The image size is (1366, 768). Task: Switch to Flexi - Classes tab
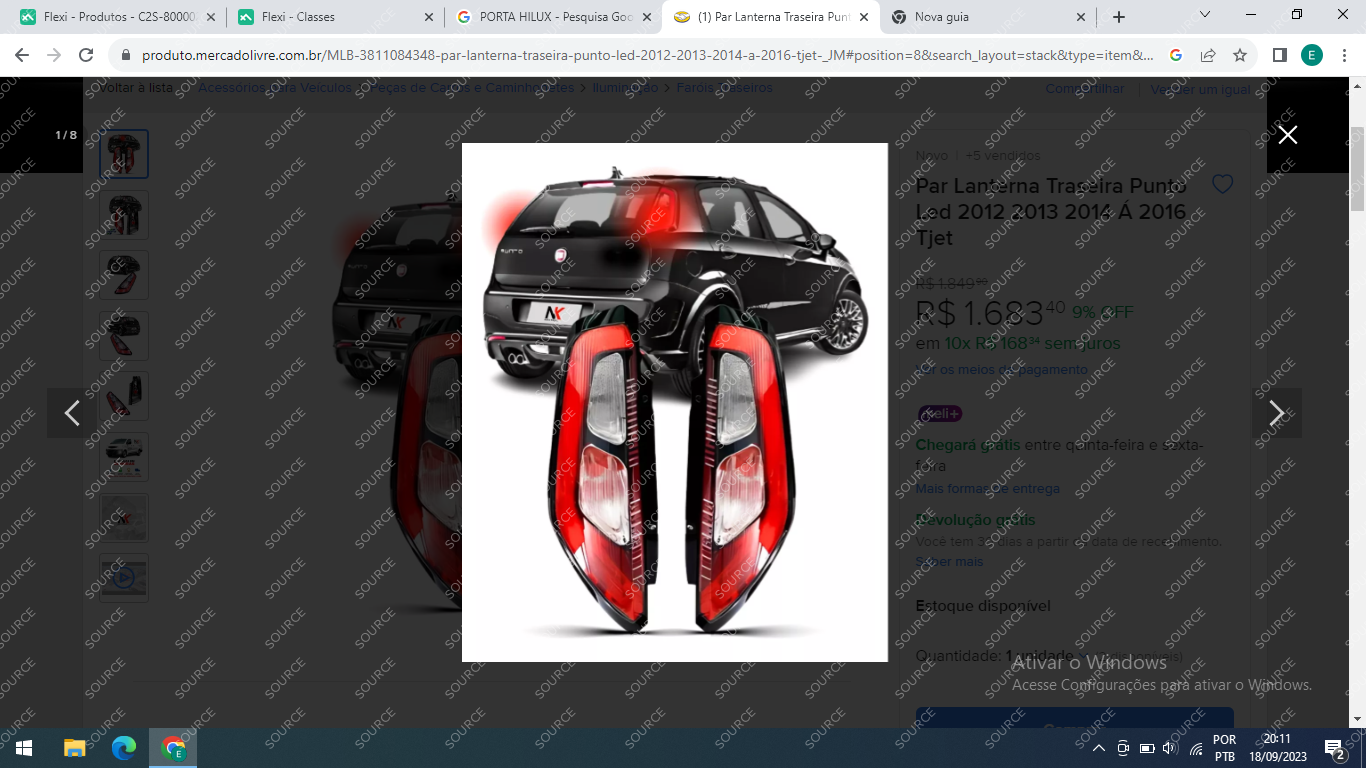pyautogui.click(x=329, y=17)
